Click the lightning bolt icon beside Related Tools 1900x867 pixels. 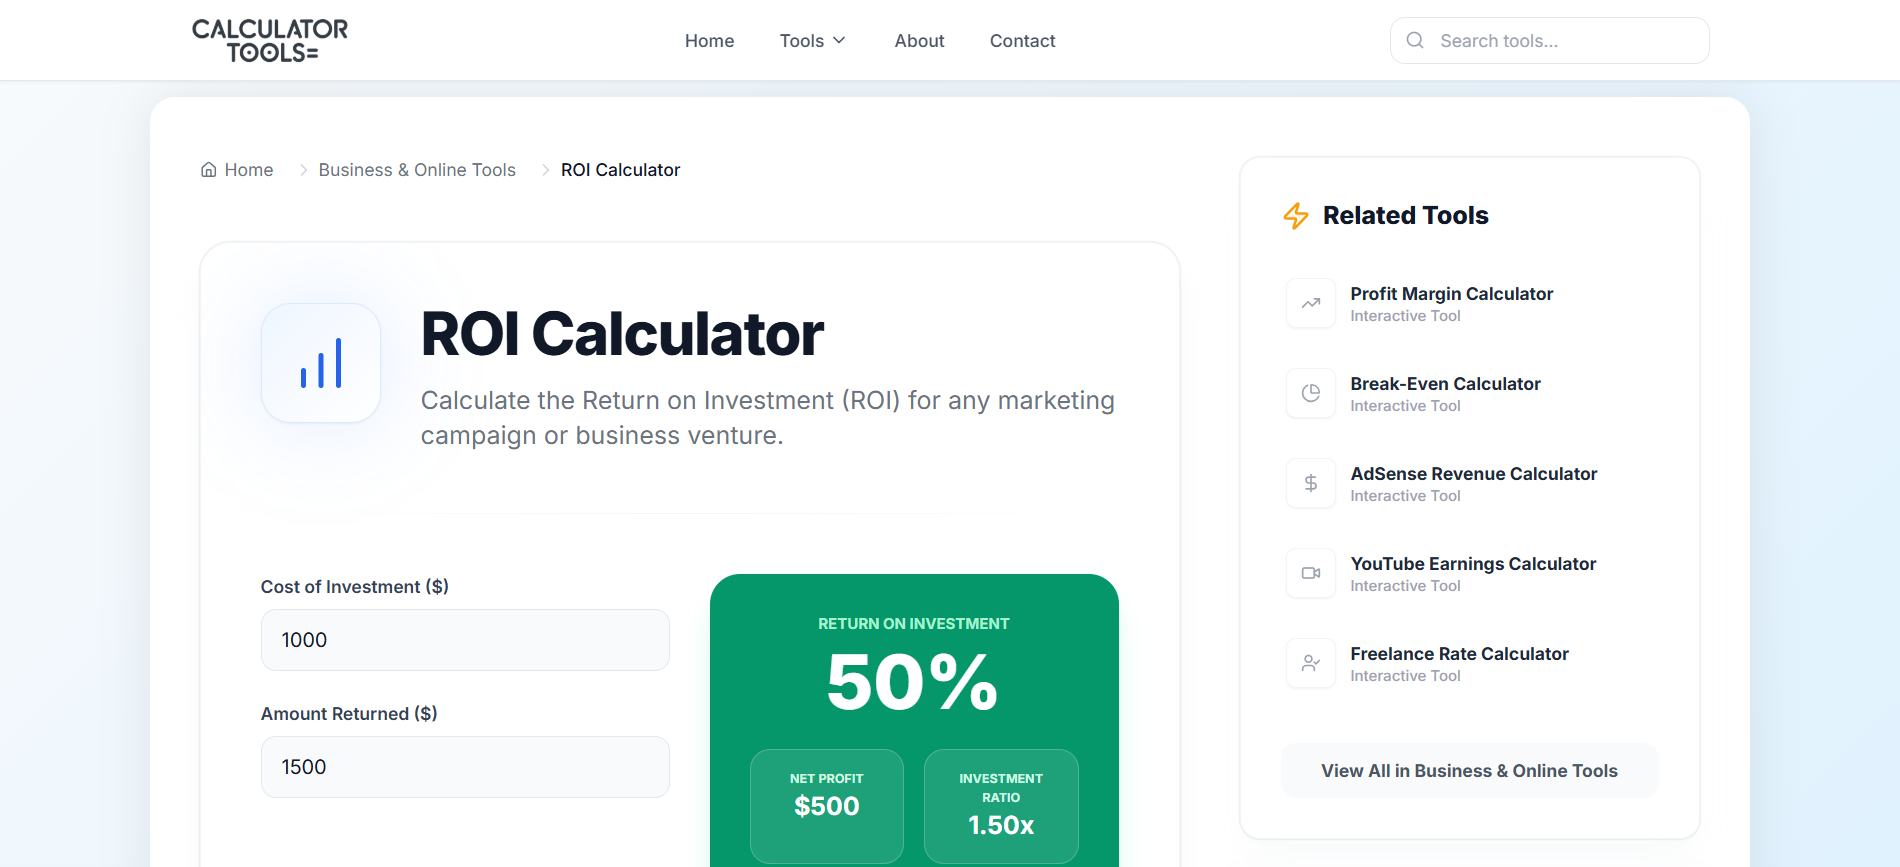(x=1296, y=215)
